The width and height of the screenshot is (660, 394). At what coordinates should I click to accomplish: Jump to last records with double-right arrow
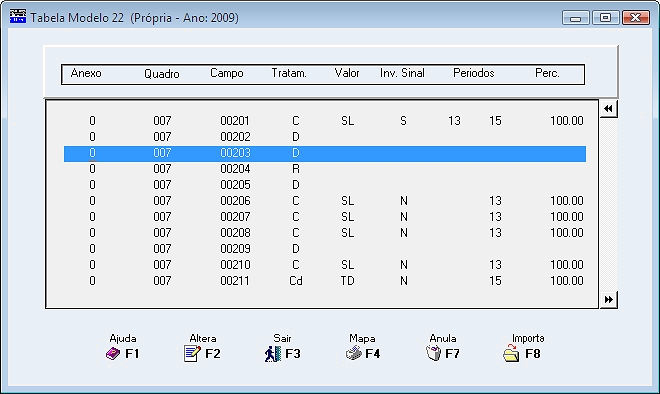tap(608, 299)
